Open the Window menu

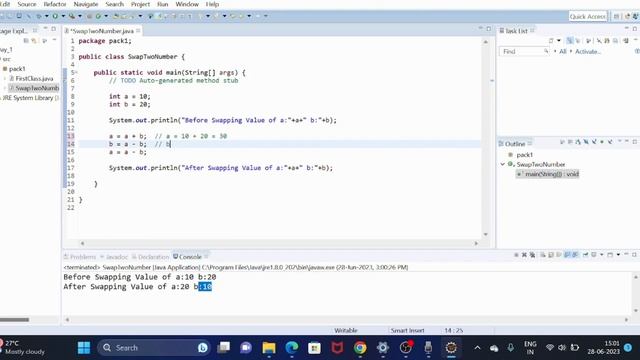[187, 4]
